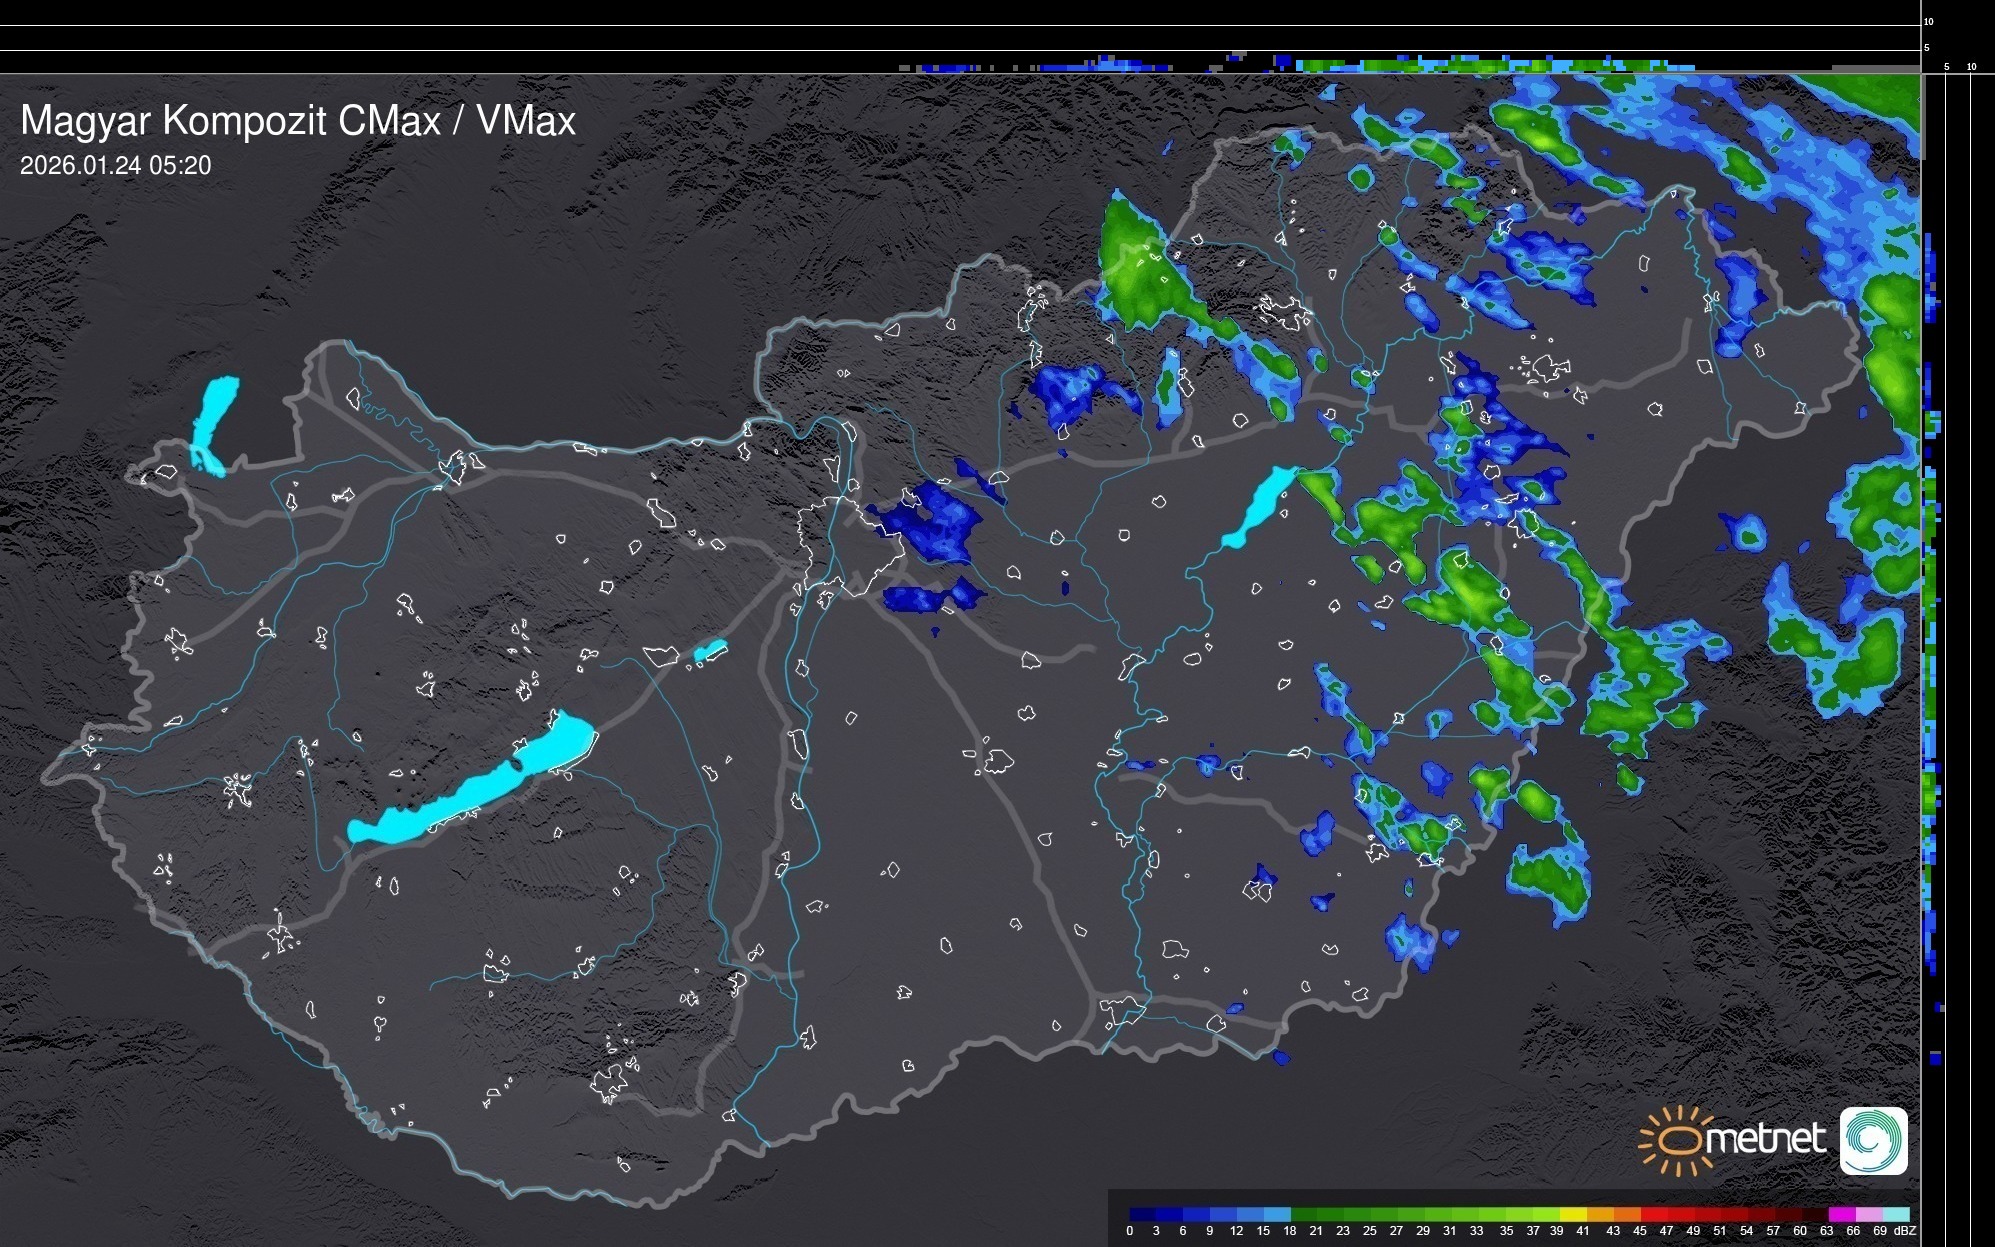Select the dark blue 0 dBZ legend swatch
The image size is (1995, 1247).
tap(1142, 1214)
